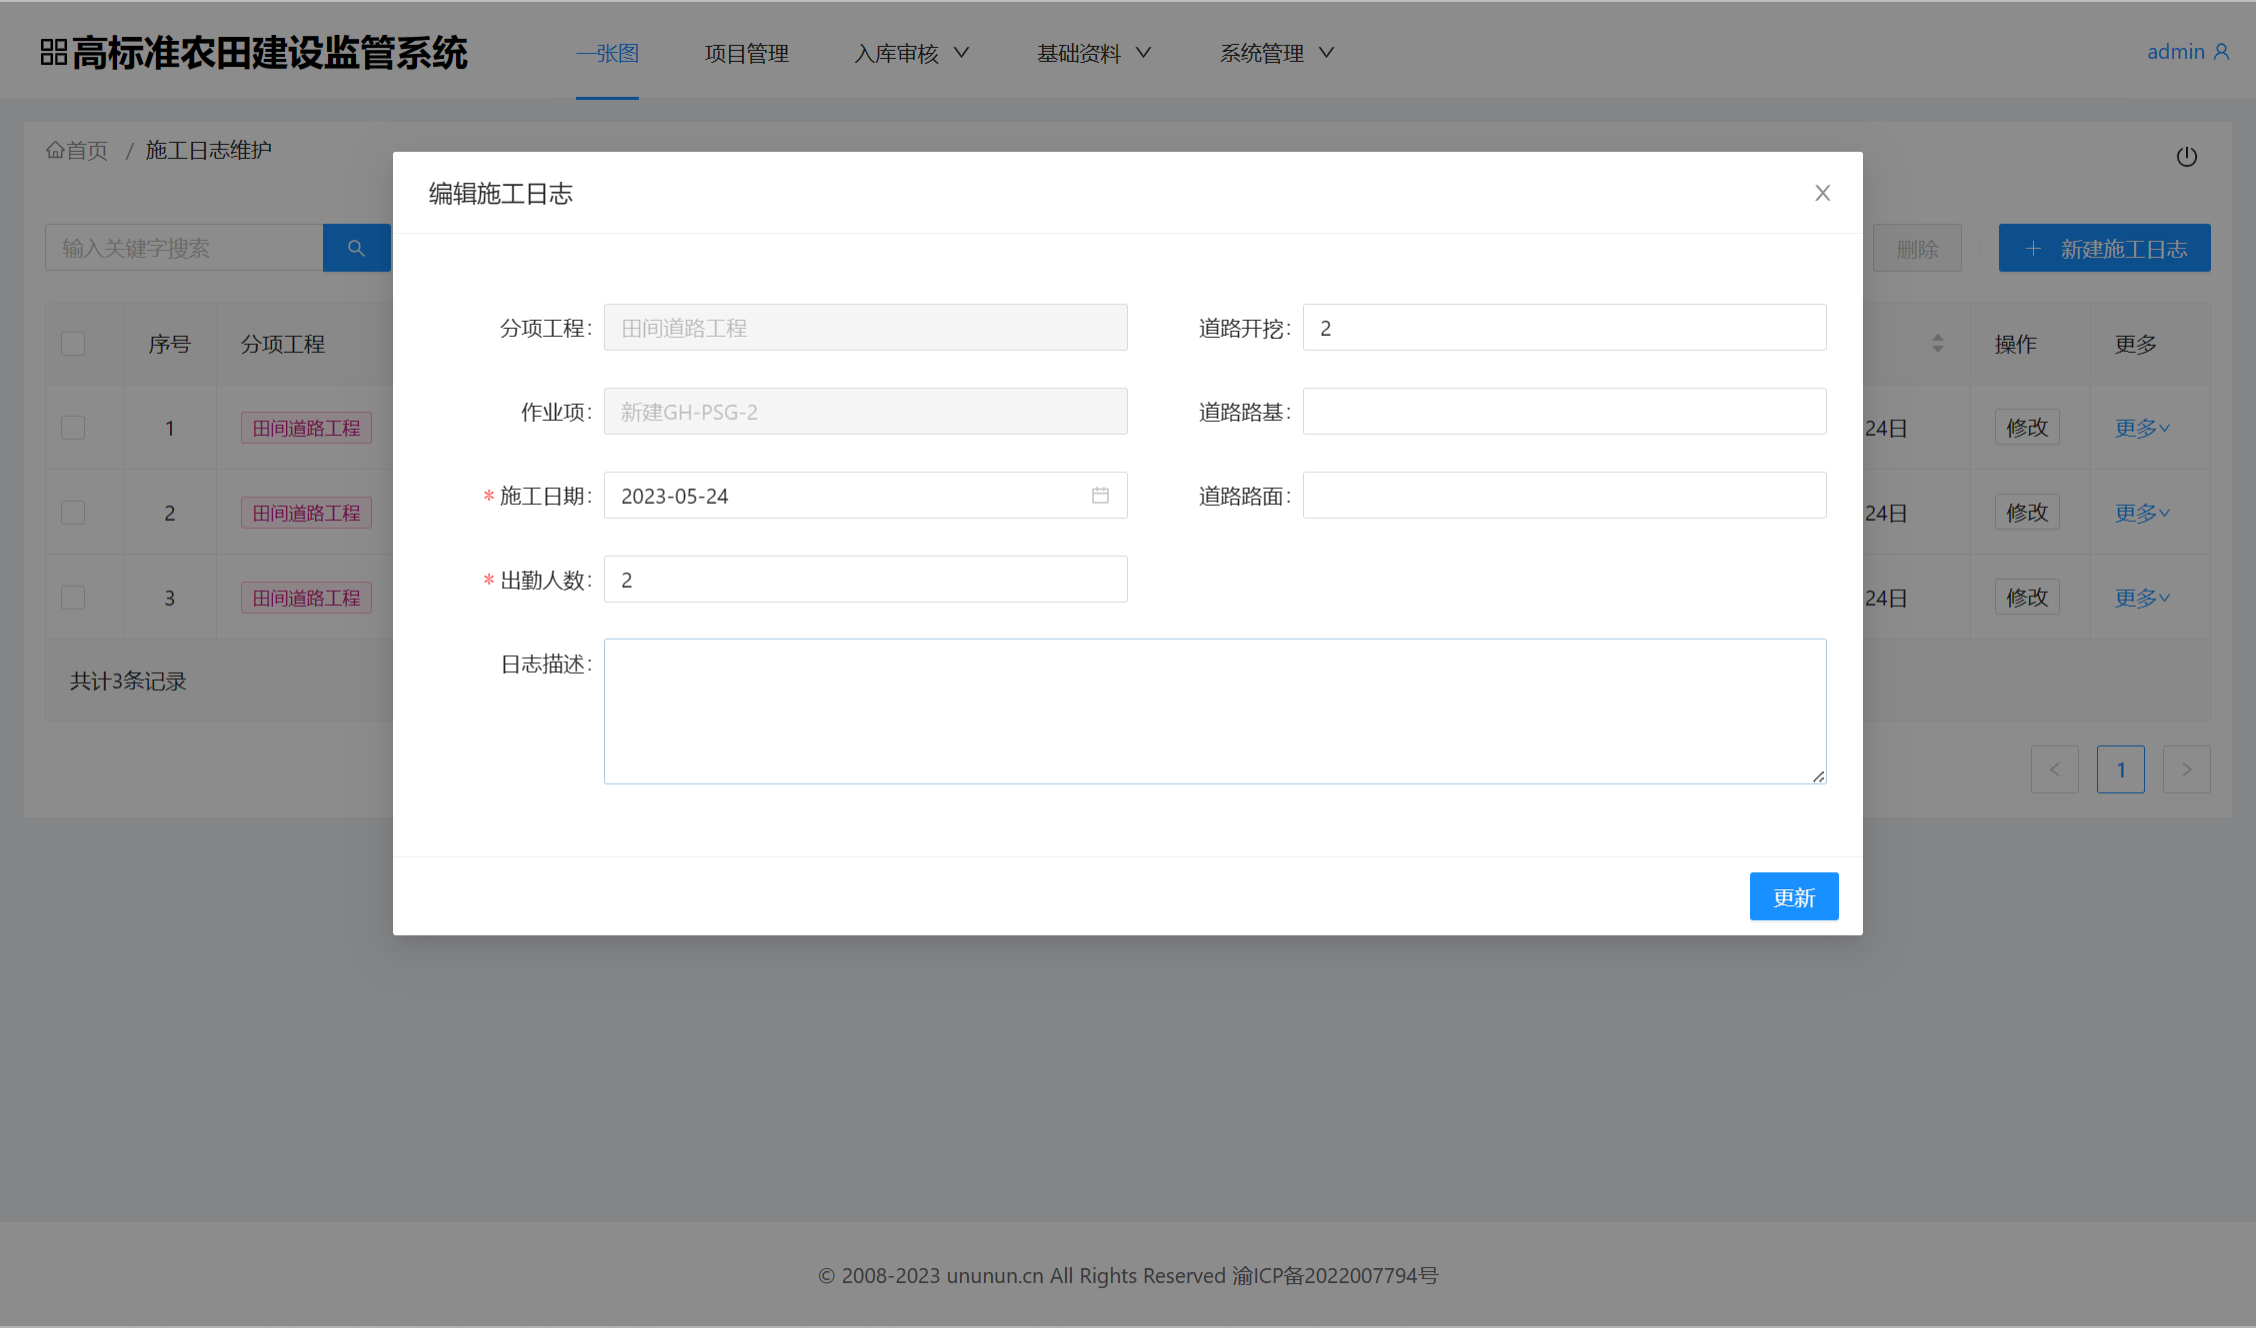This screenshot has height=1328, width=2256.
Task: Go to the next page arrow
Action: tap(2186, 770)
